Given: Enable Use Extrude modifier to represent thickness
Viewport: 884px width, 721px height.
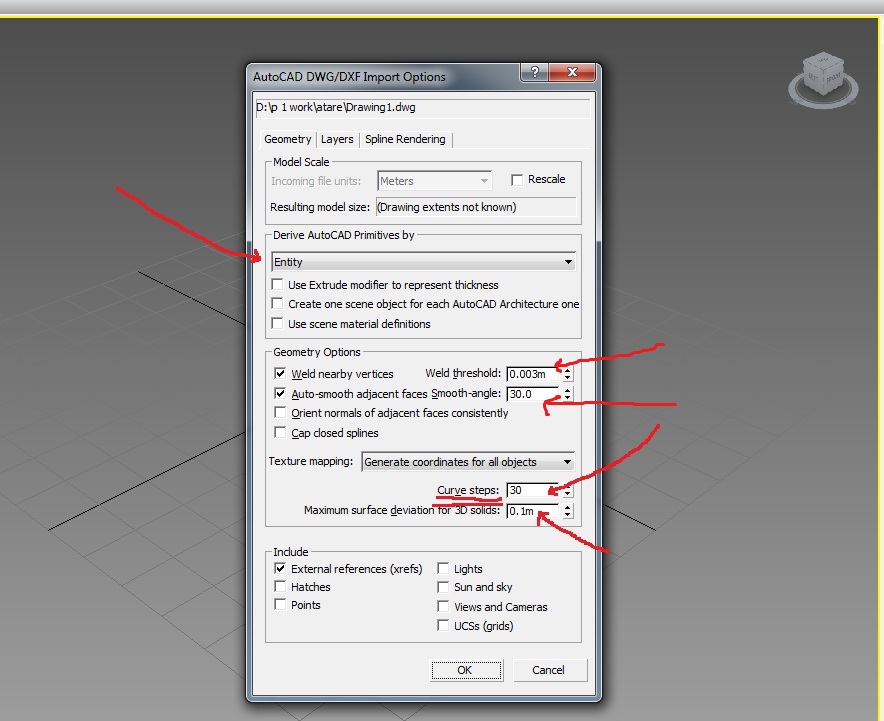Looking at the screenshot, I should [x=277, y=284].
